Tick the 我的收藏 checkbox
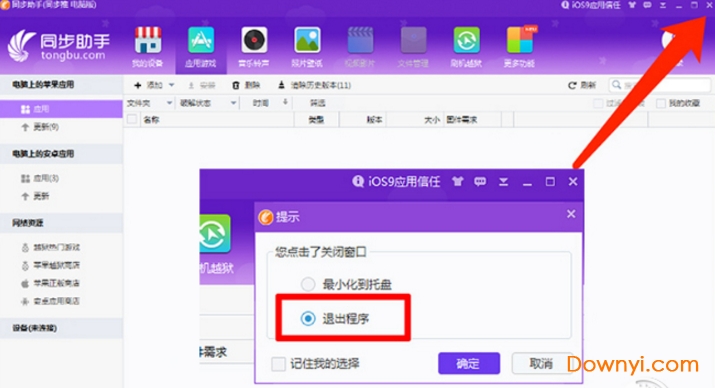 (x=660, y=103)
